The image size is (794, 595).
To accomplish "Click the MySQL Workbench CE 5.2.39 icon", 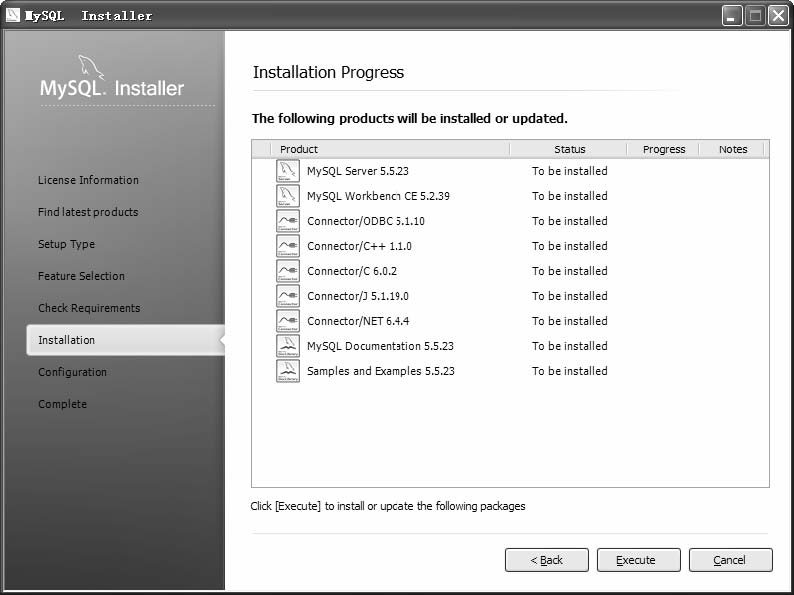I will (x=288, y=196).
